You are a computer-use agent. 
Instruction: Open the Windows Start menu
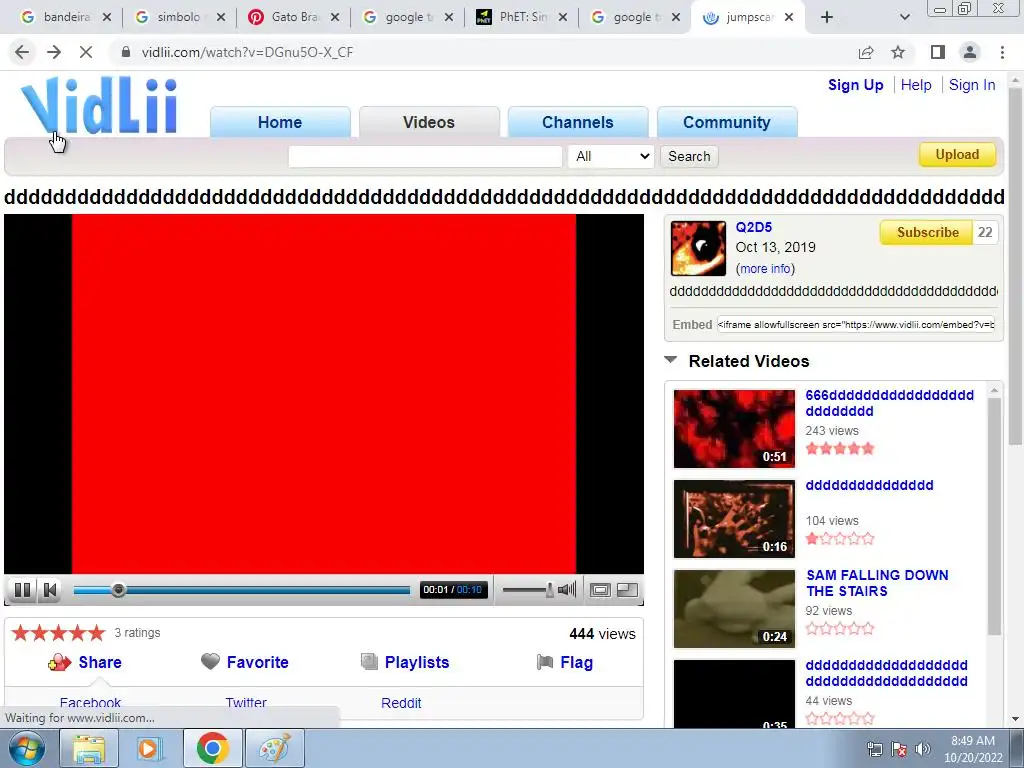coord(26,748)
